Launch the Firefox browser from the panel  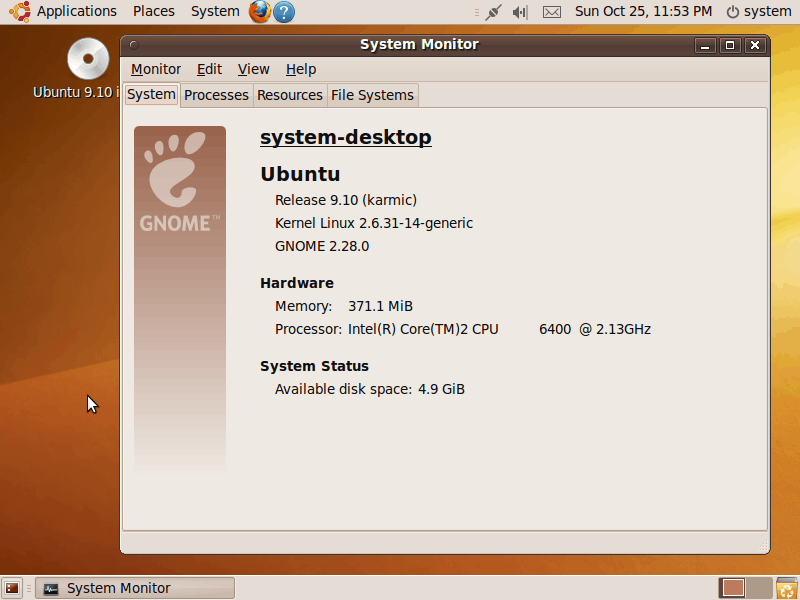click(x=260, y=11)
